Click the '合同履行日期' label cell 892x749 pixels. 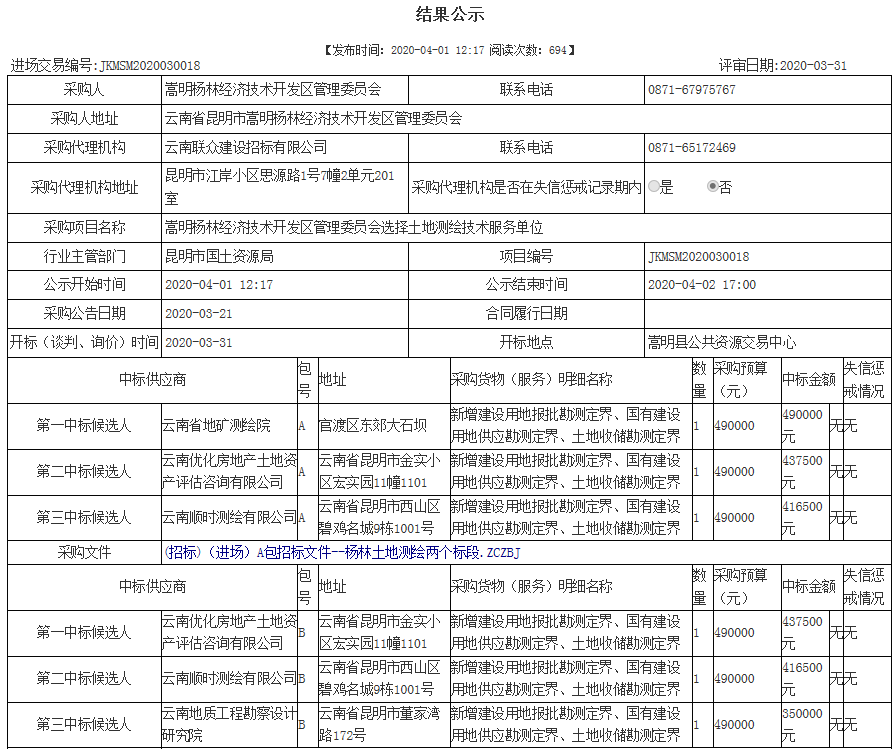pyautogui.click(x=526, y=314)
